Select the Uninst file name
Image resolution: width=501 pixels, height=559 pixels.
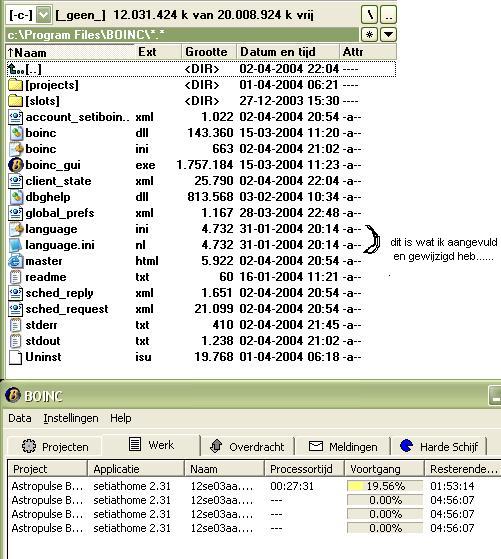[43, 357]
